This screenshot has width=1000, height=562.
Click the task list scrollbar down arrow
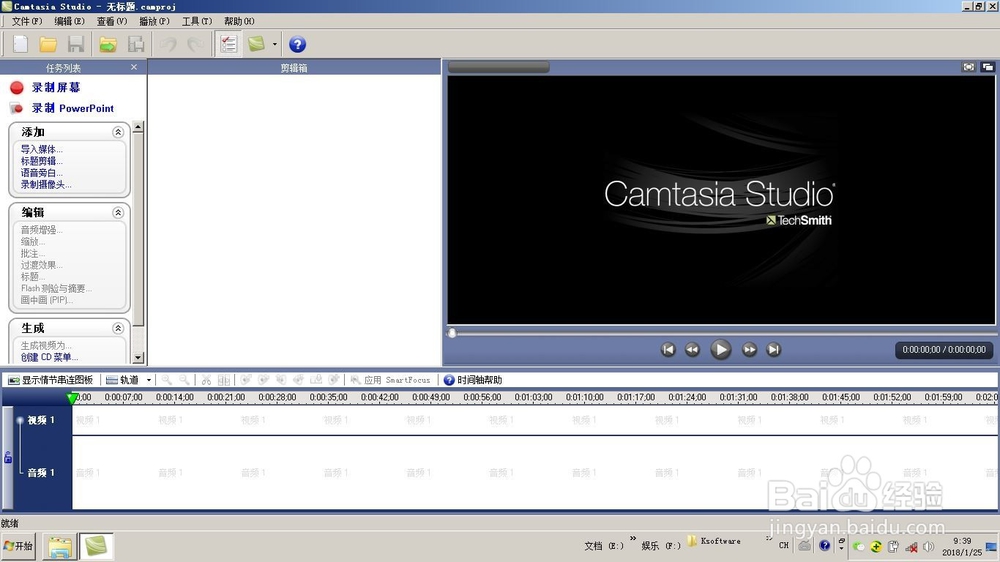(138, 358)
